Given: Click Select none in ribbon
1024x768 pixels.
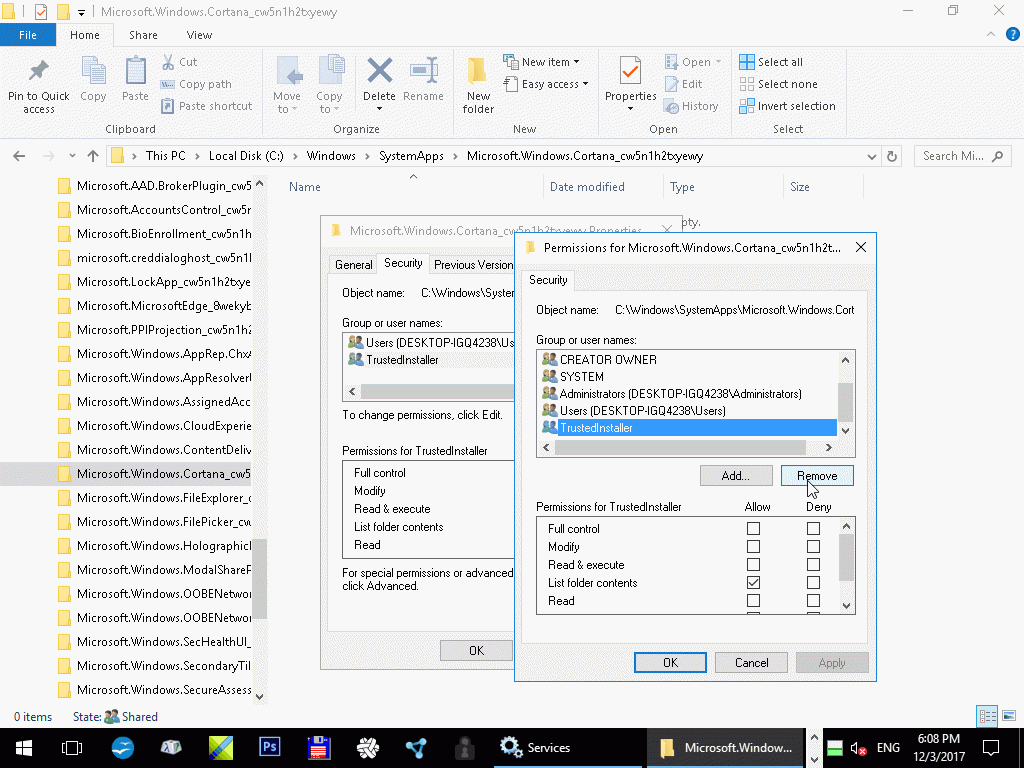Looking at the screenshot, I should tap(778, 84).
